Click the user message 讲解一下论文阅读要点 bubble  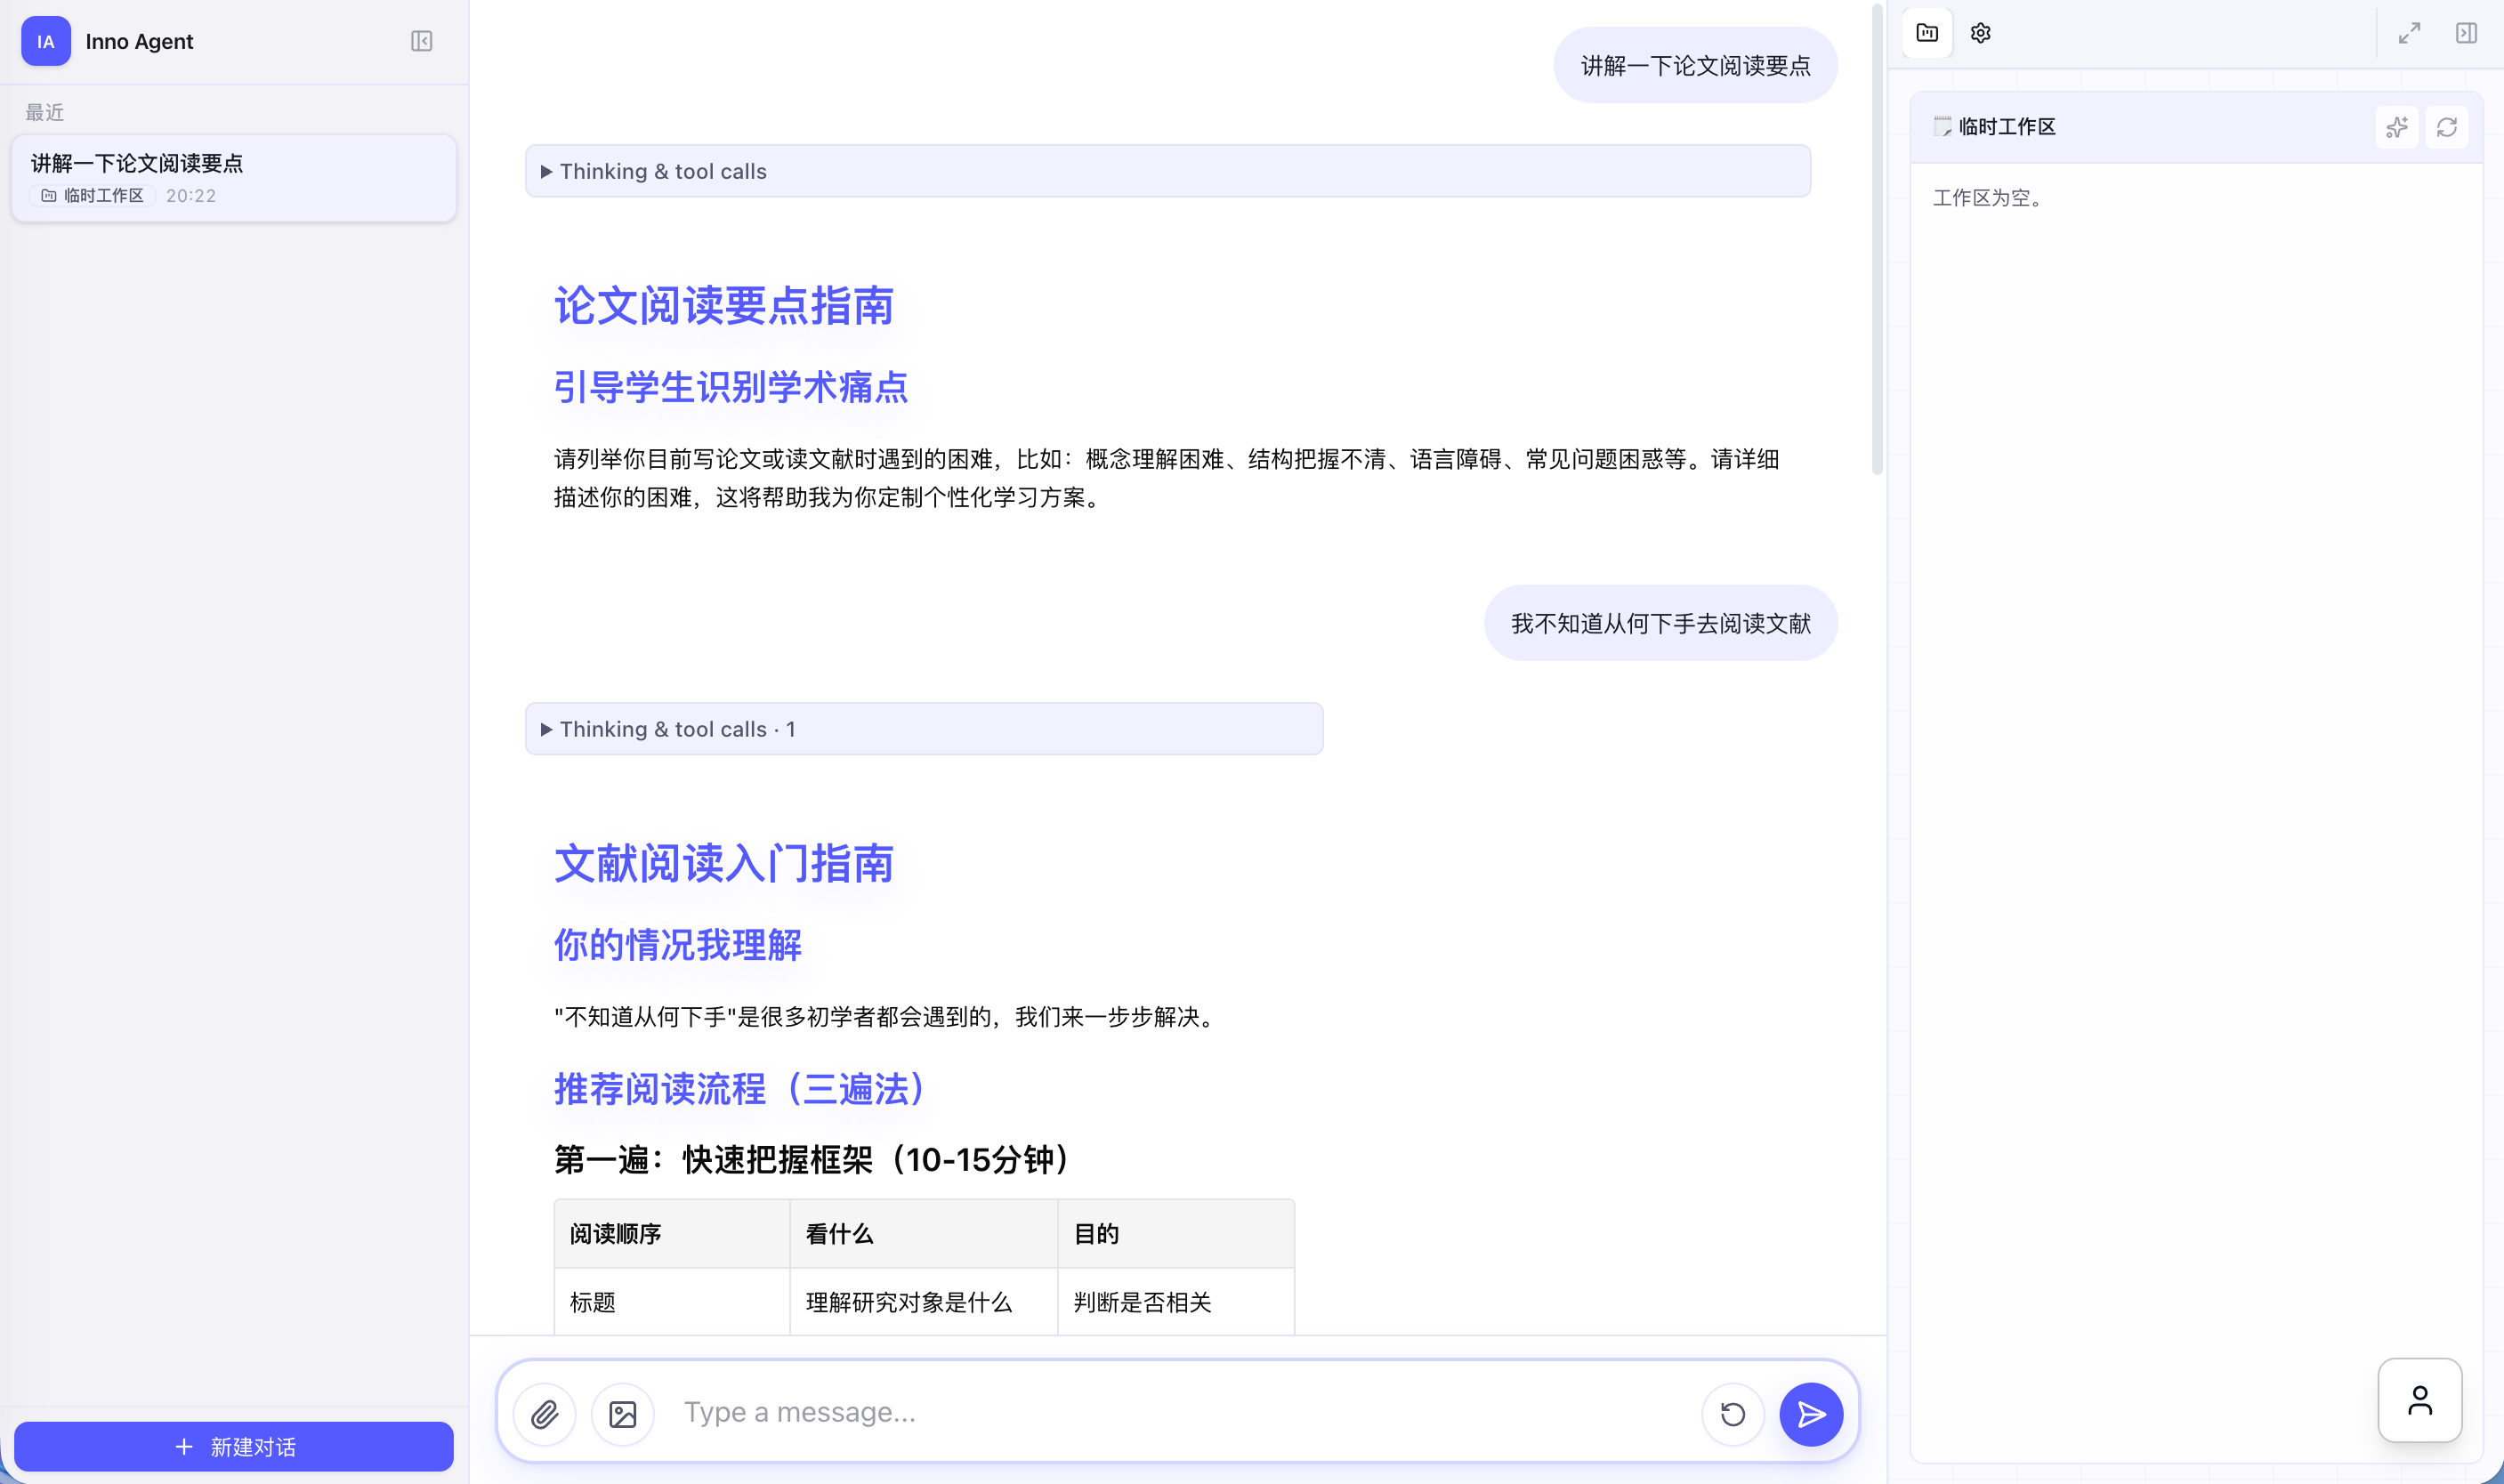point(1695,65)
